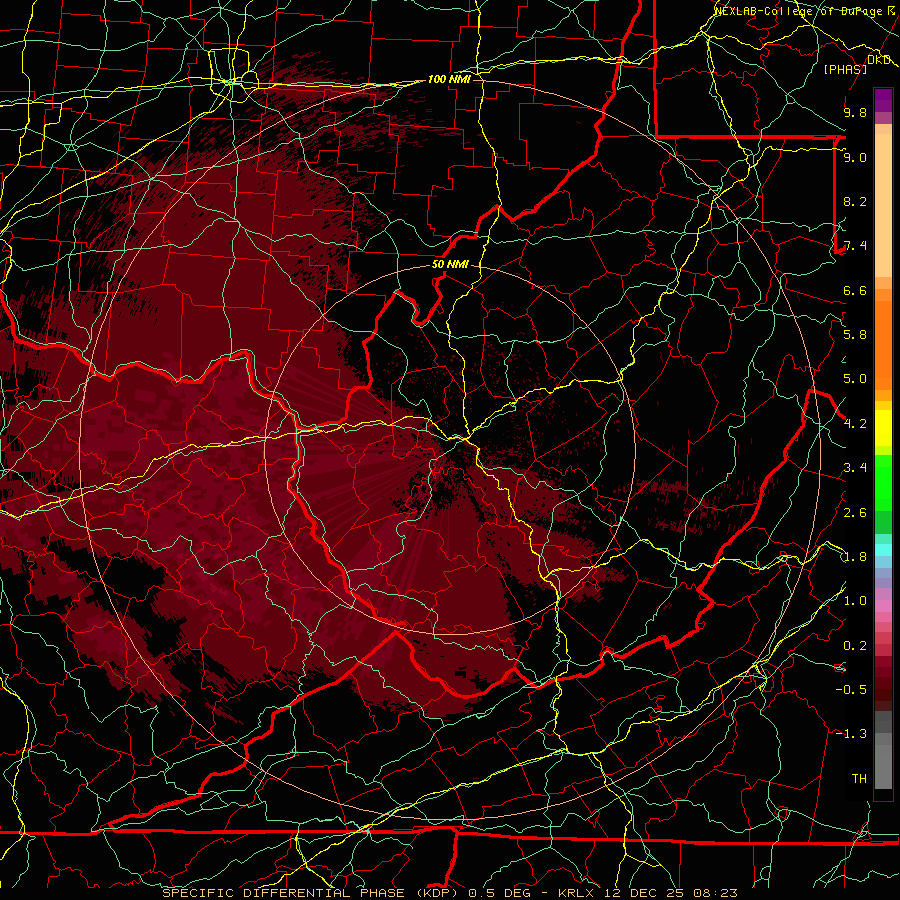Click the 1.8 value on the scale
This screenshot has width=900, height=900.
coord(855,557)
